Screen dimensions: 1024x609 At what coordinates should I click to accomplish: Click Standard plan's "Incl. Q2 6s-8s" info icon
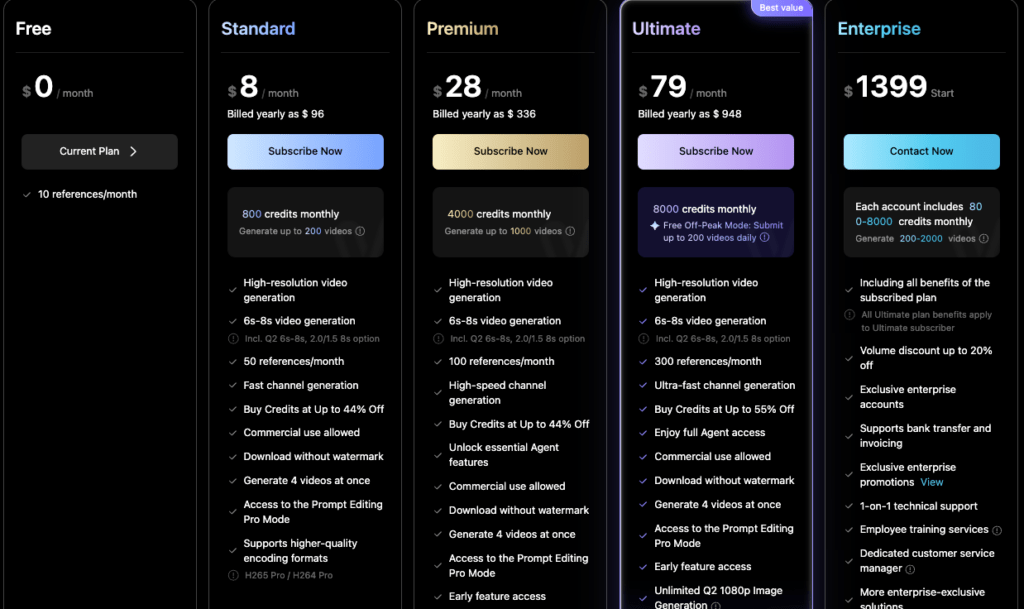tap(233, 339)
